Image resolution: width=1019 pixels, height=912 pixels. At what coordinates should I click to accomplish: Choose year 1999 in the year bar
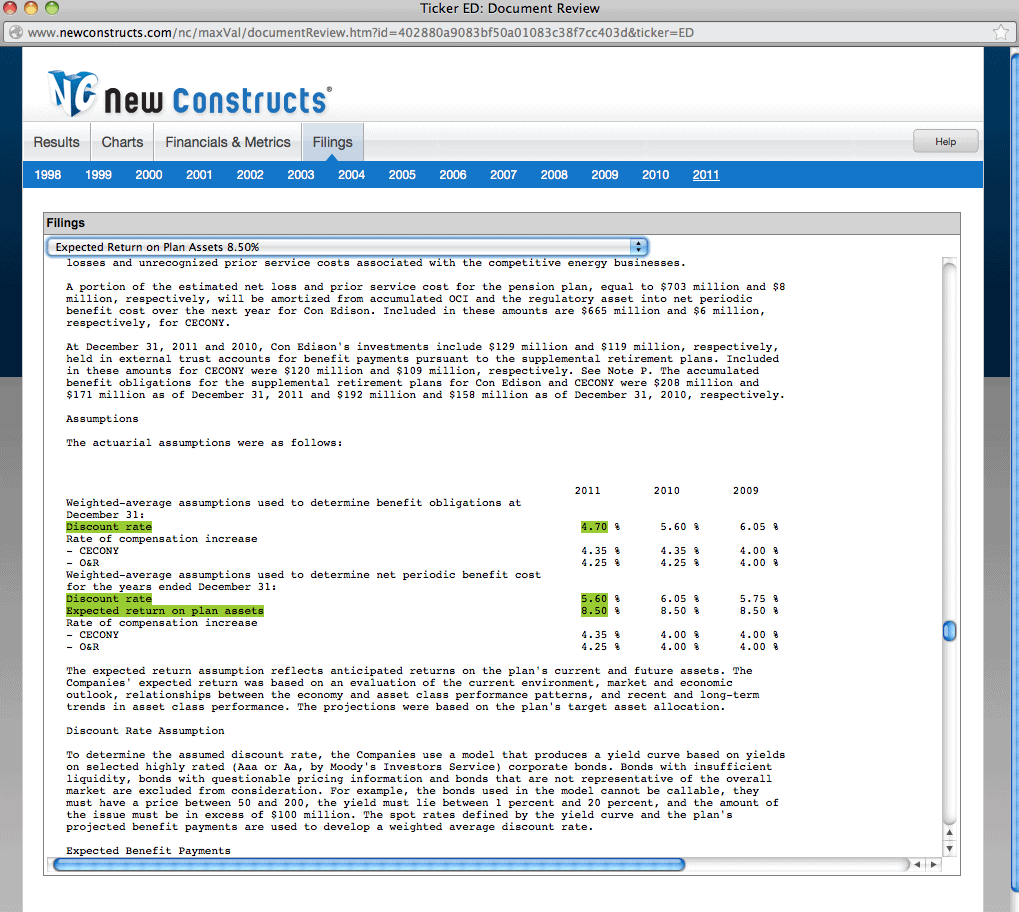(x=98, y=175)
